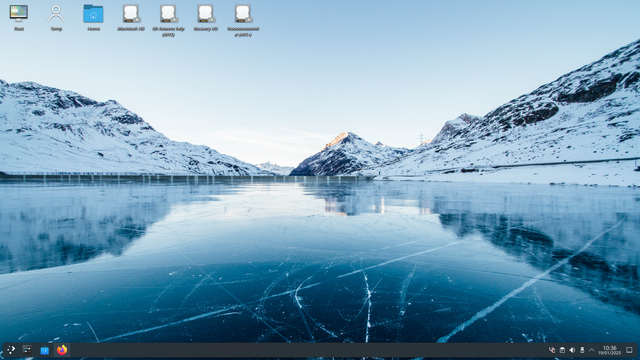
Task: Open the network connections tray icon
Action: click(x=552, y=350)
